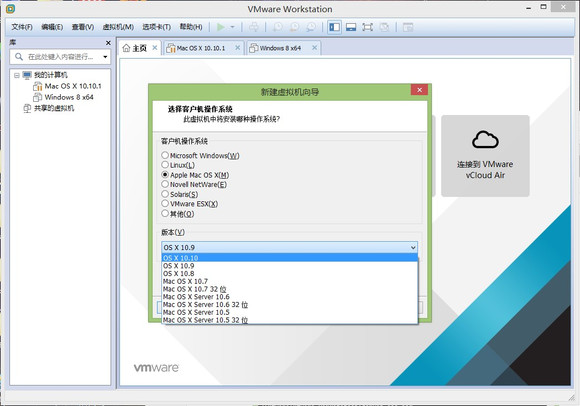580x406 pixels.
Task: Choose OS X 10.9 in the dropdown list
Action: [x=290, y=266]
